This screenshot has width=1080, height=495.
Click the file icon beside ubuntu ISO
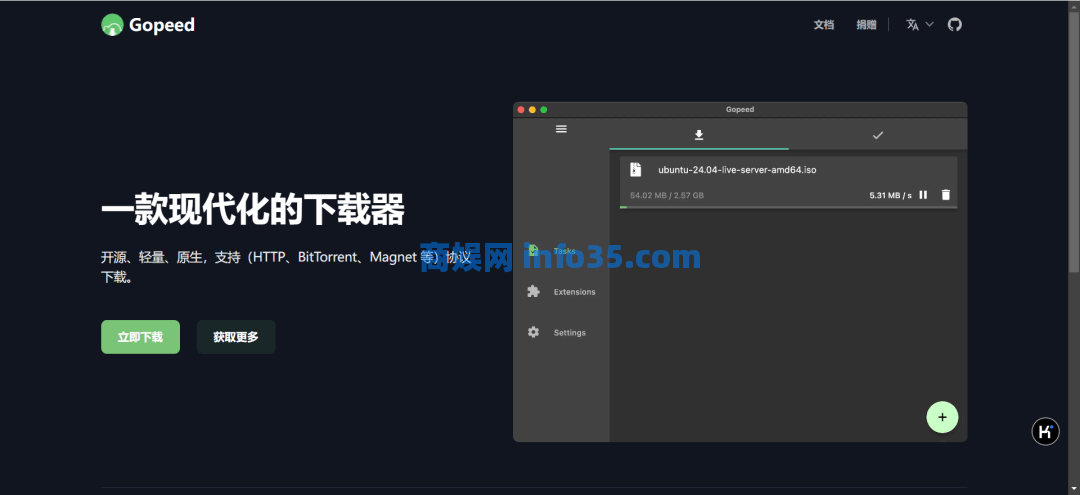click(635, 170)
